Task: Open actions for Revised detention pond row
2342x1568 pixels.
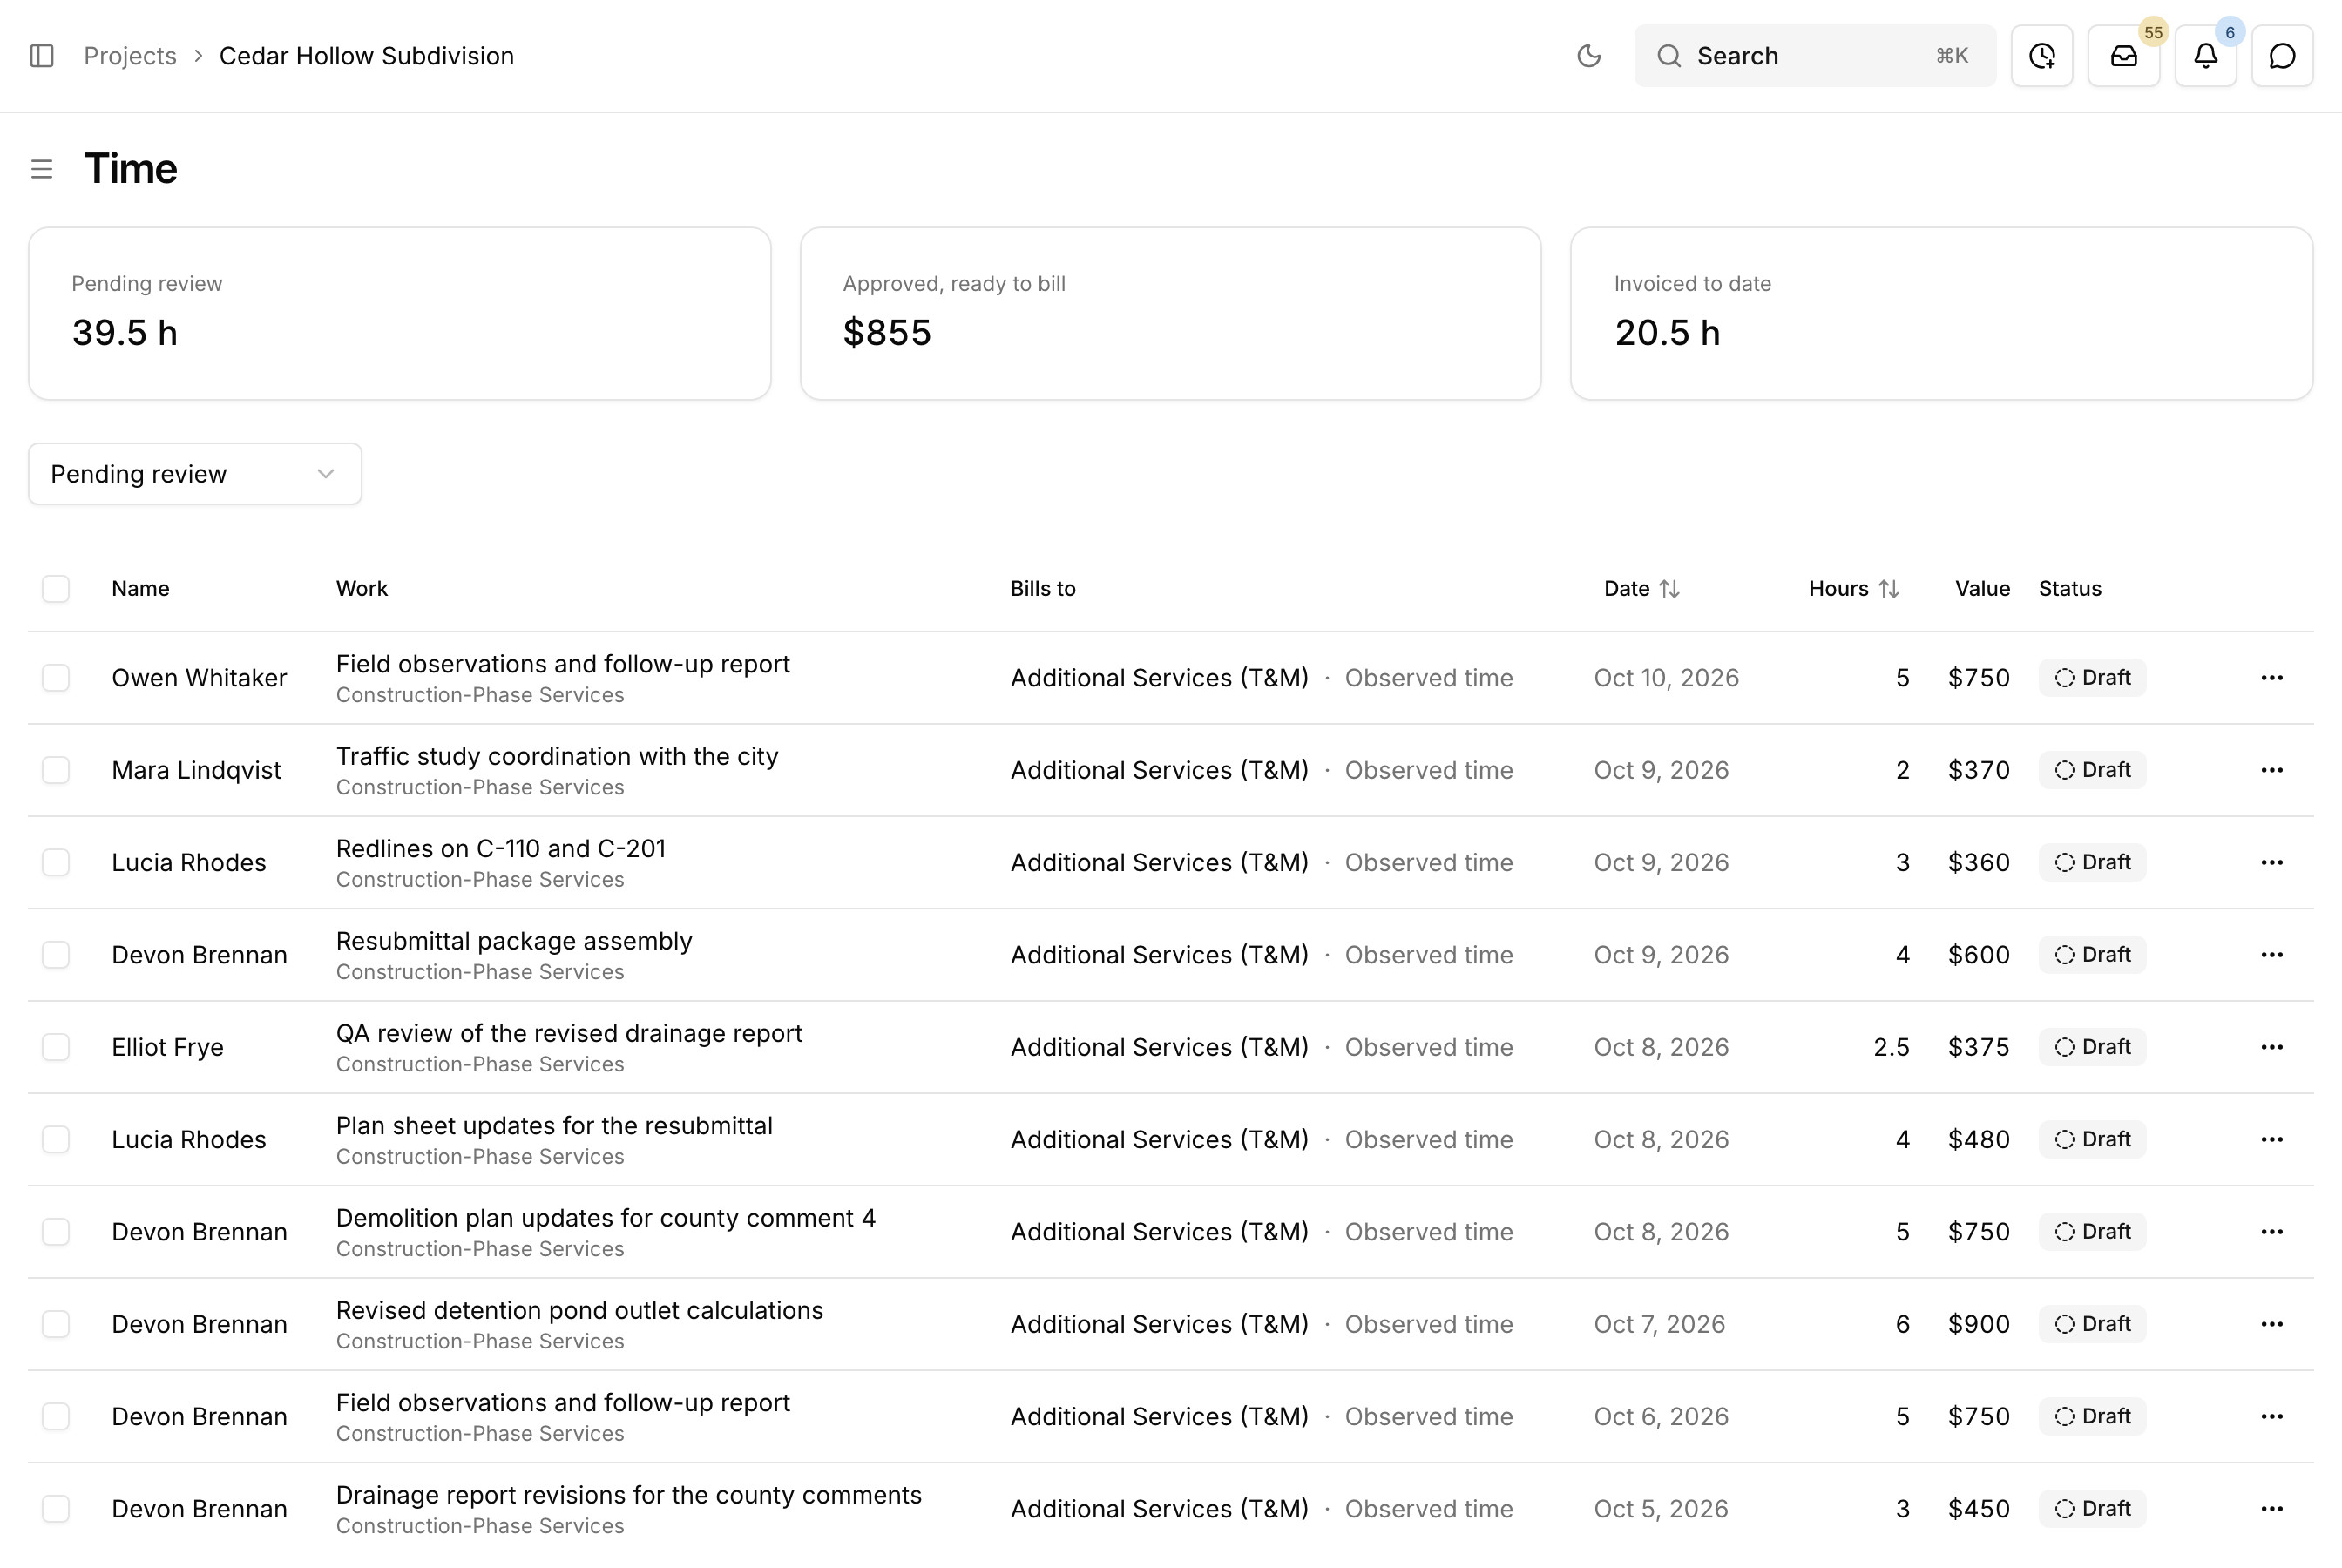Action: click(2272, 1324)
